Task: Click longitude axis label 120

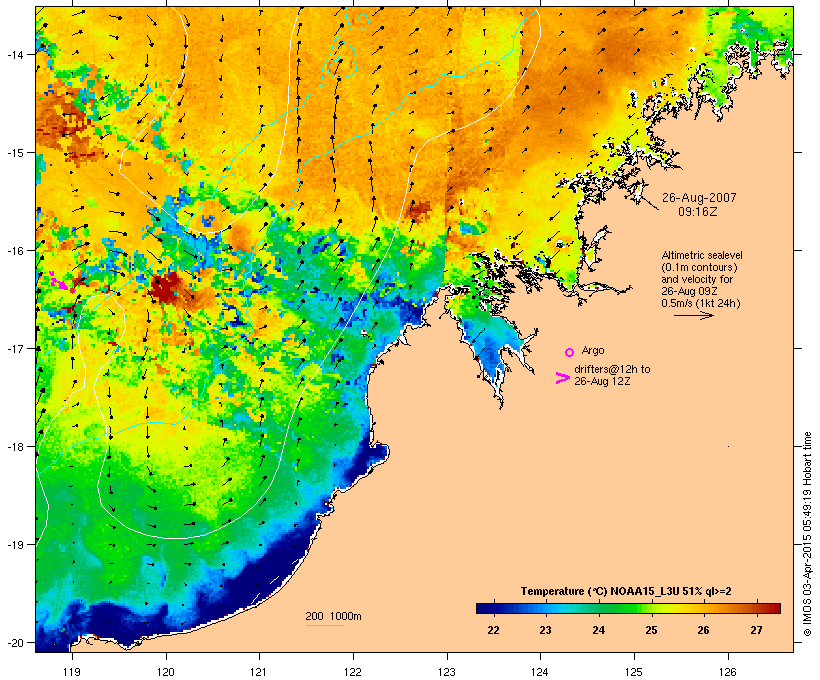Action: coord(166,672)
